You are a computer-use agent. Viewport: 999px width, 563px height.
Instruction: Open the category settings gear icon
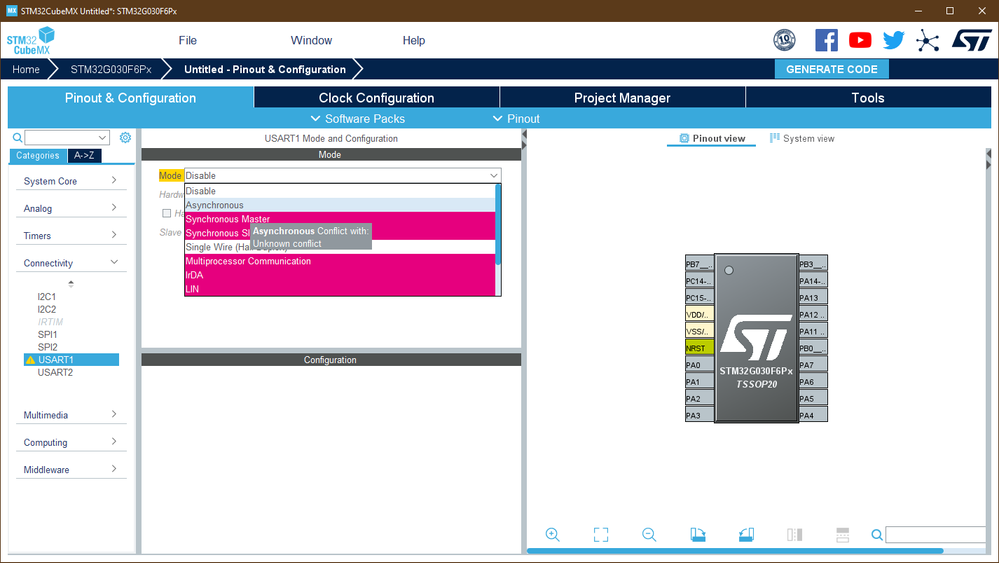(126, 138)
